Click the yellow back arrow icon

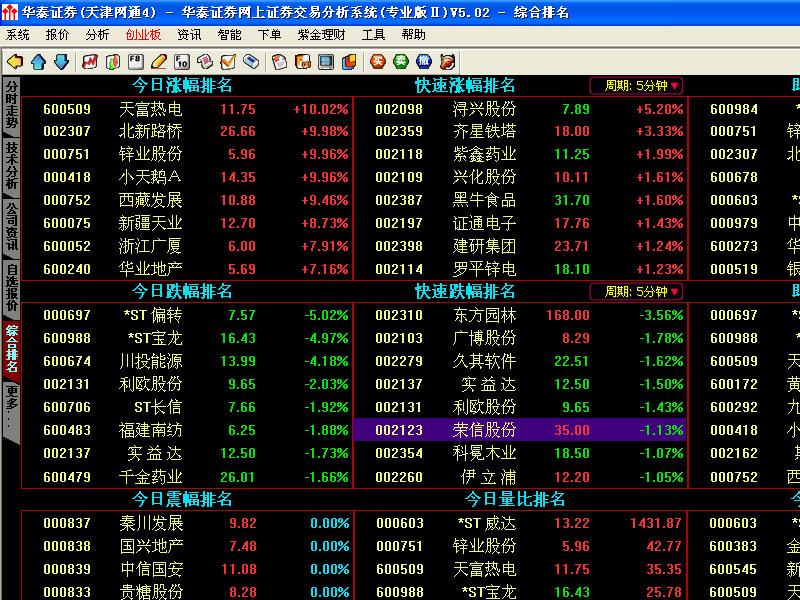(x=15, y=62)
